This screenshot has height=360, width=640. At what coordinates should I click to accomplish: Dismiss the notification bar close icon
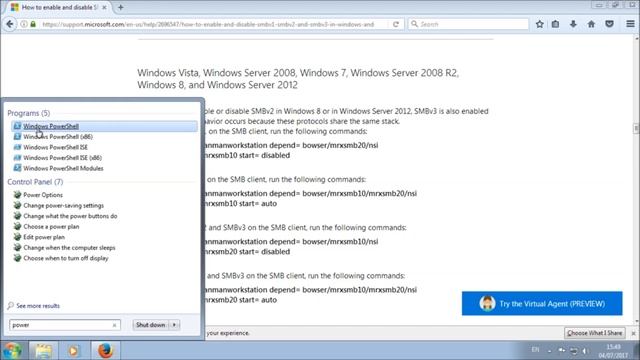click(633, 333)
